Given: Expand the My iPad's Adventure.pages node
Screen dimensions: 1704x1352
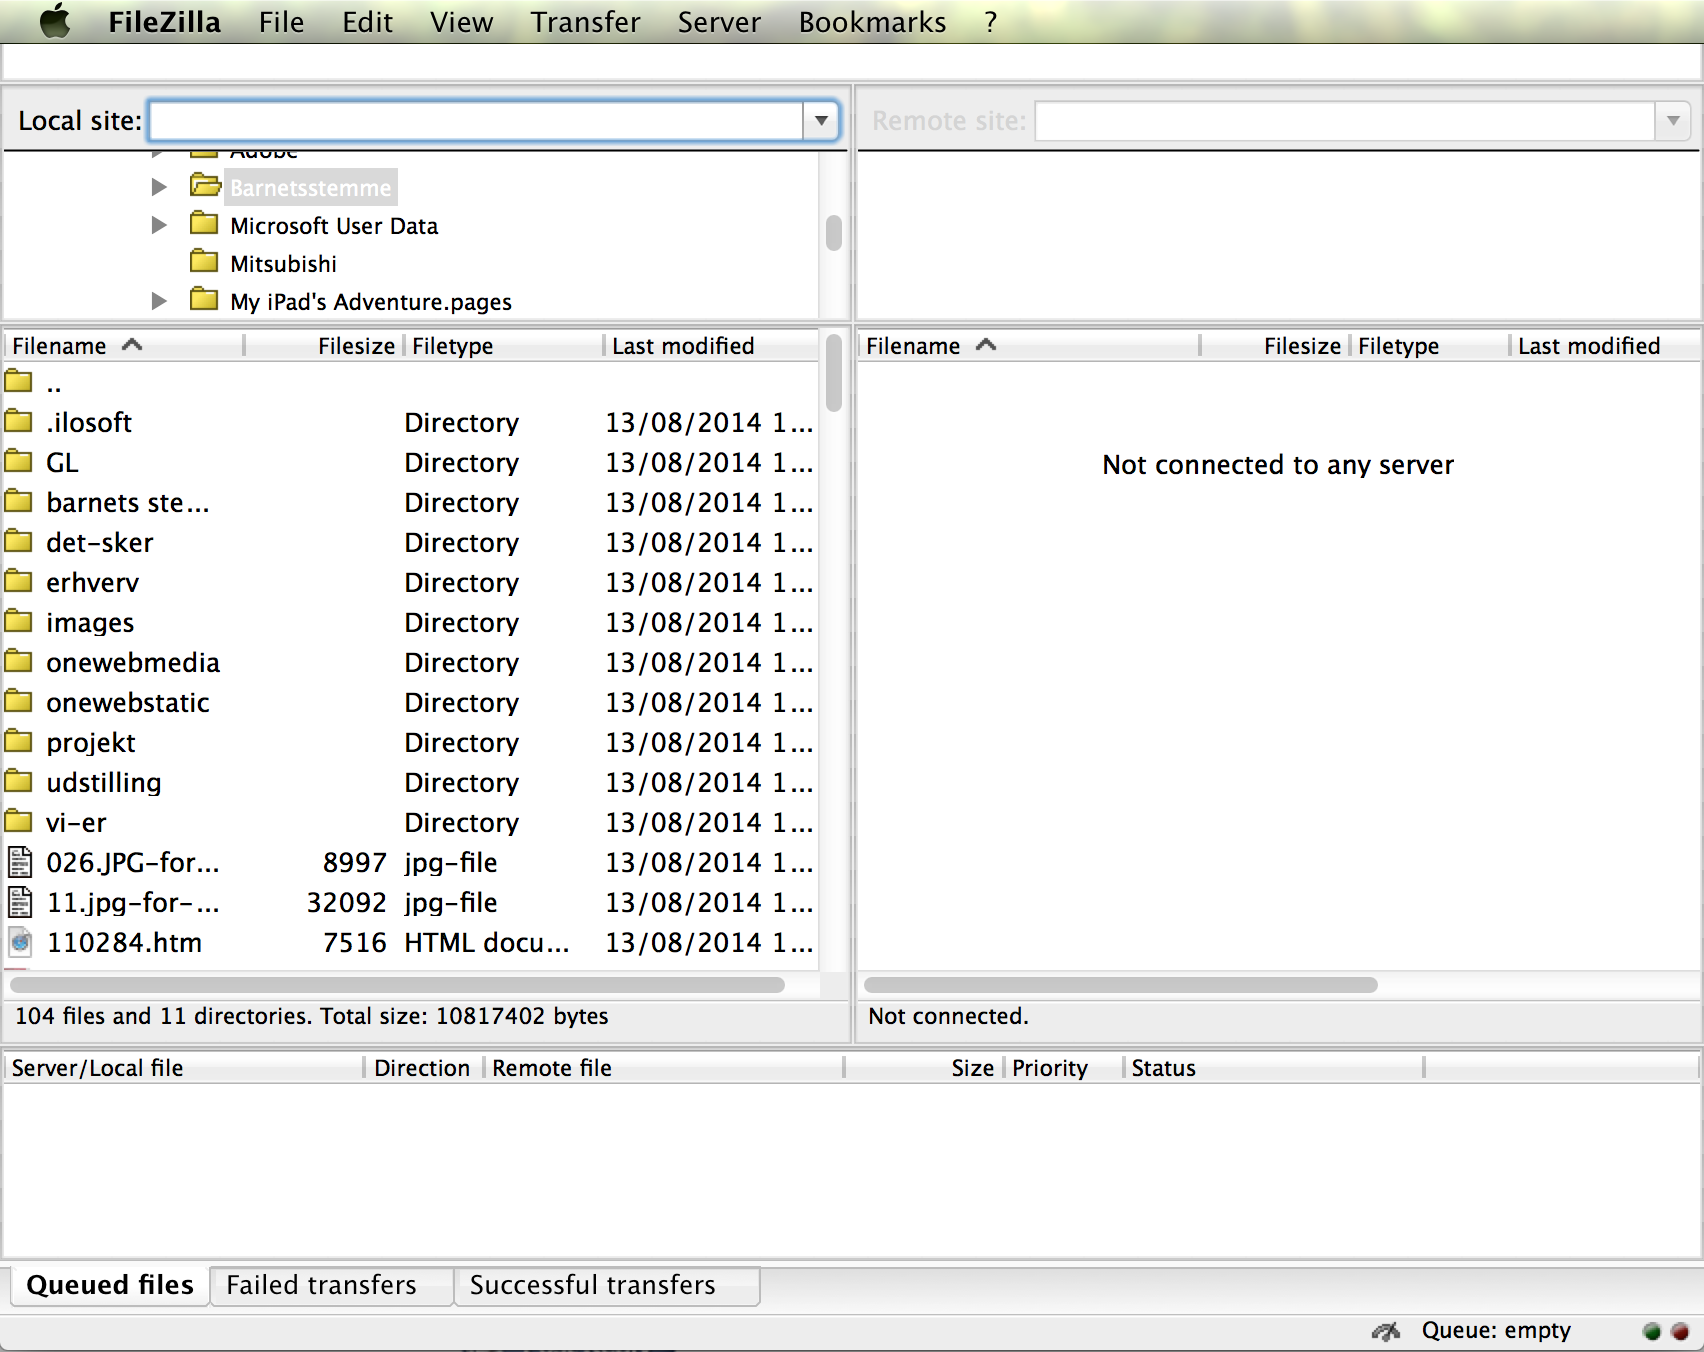Looking at the screenshot, I should pos(159,301).
